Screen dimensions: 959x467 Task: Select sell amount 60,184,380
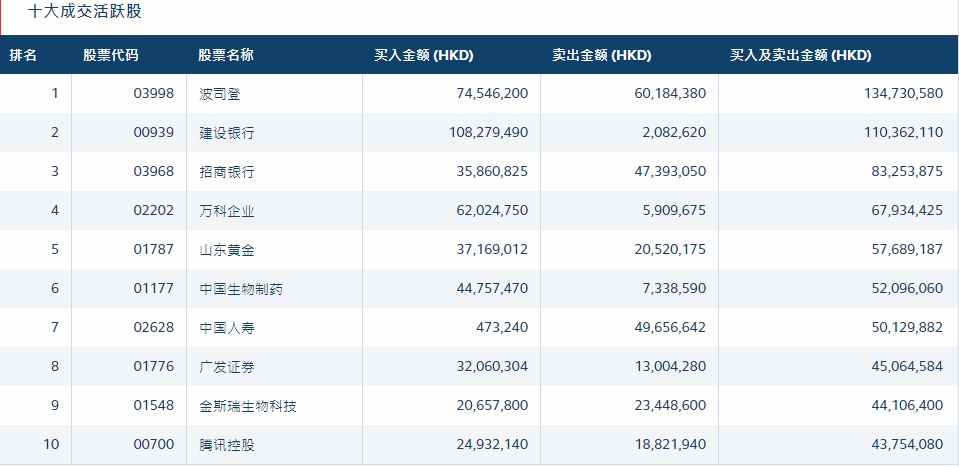(x=670, y=94)
